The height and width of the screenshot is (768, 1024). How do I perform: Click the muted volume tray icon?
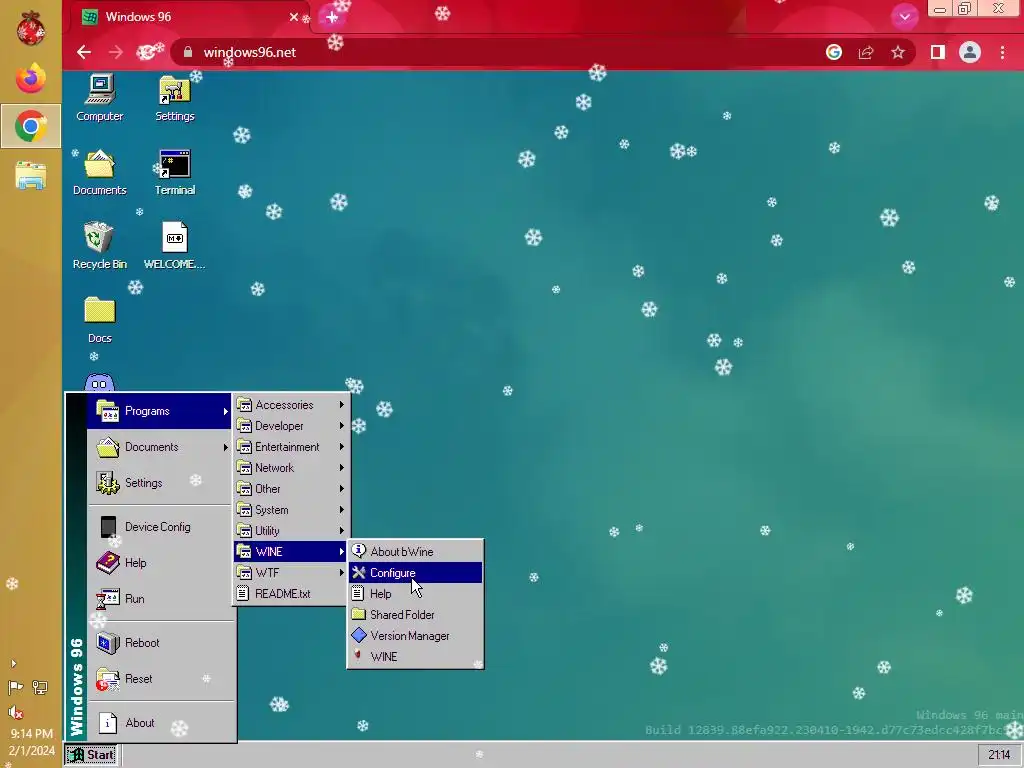tap(16, 712)
